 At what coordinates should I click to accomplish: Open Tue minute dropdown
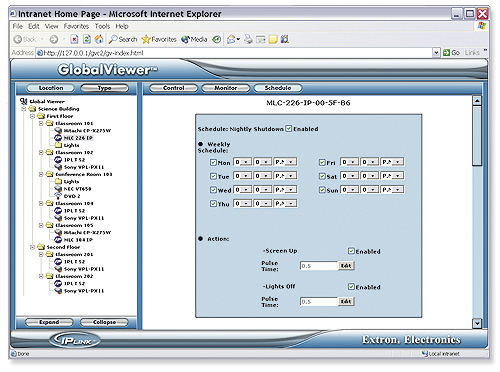(x=262, y=176)
